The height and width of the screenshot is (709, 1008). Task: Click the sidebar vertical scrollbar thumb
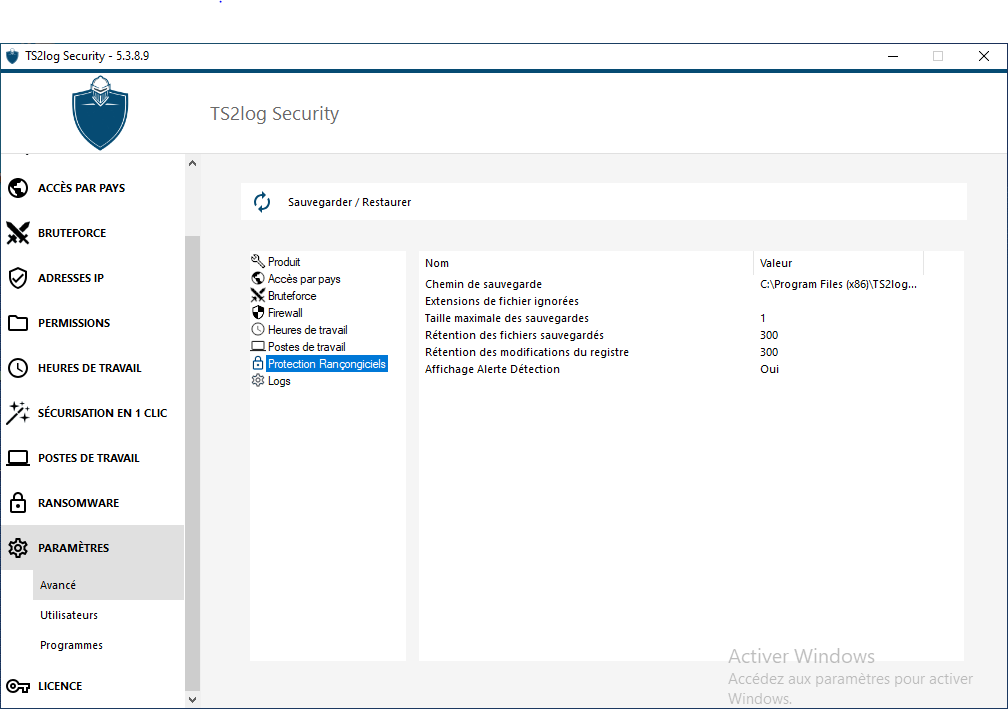tap(192, 463)
